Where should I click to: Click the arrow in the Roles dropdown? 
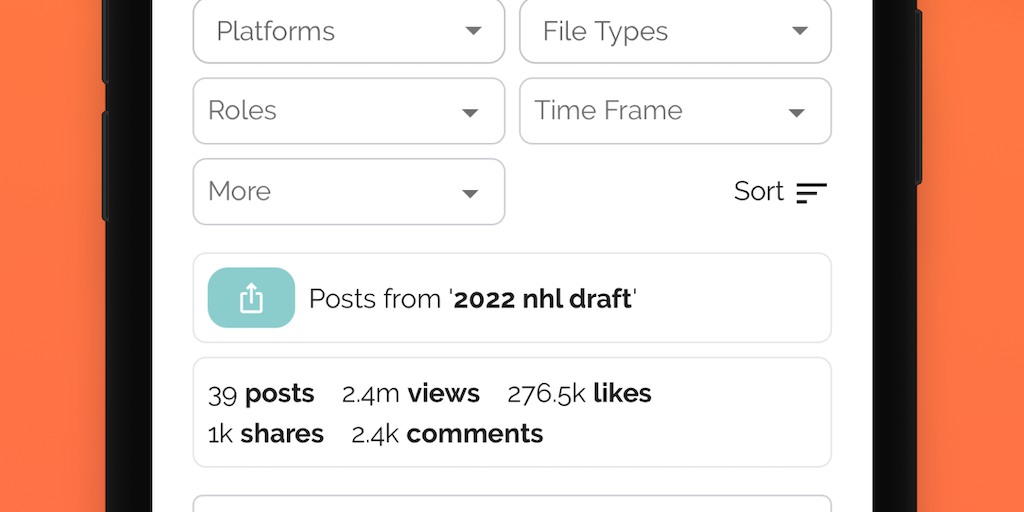pos(470,112)
